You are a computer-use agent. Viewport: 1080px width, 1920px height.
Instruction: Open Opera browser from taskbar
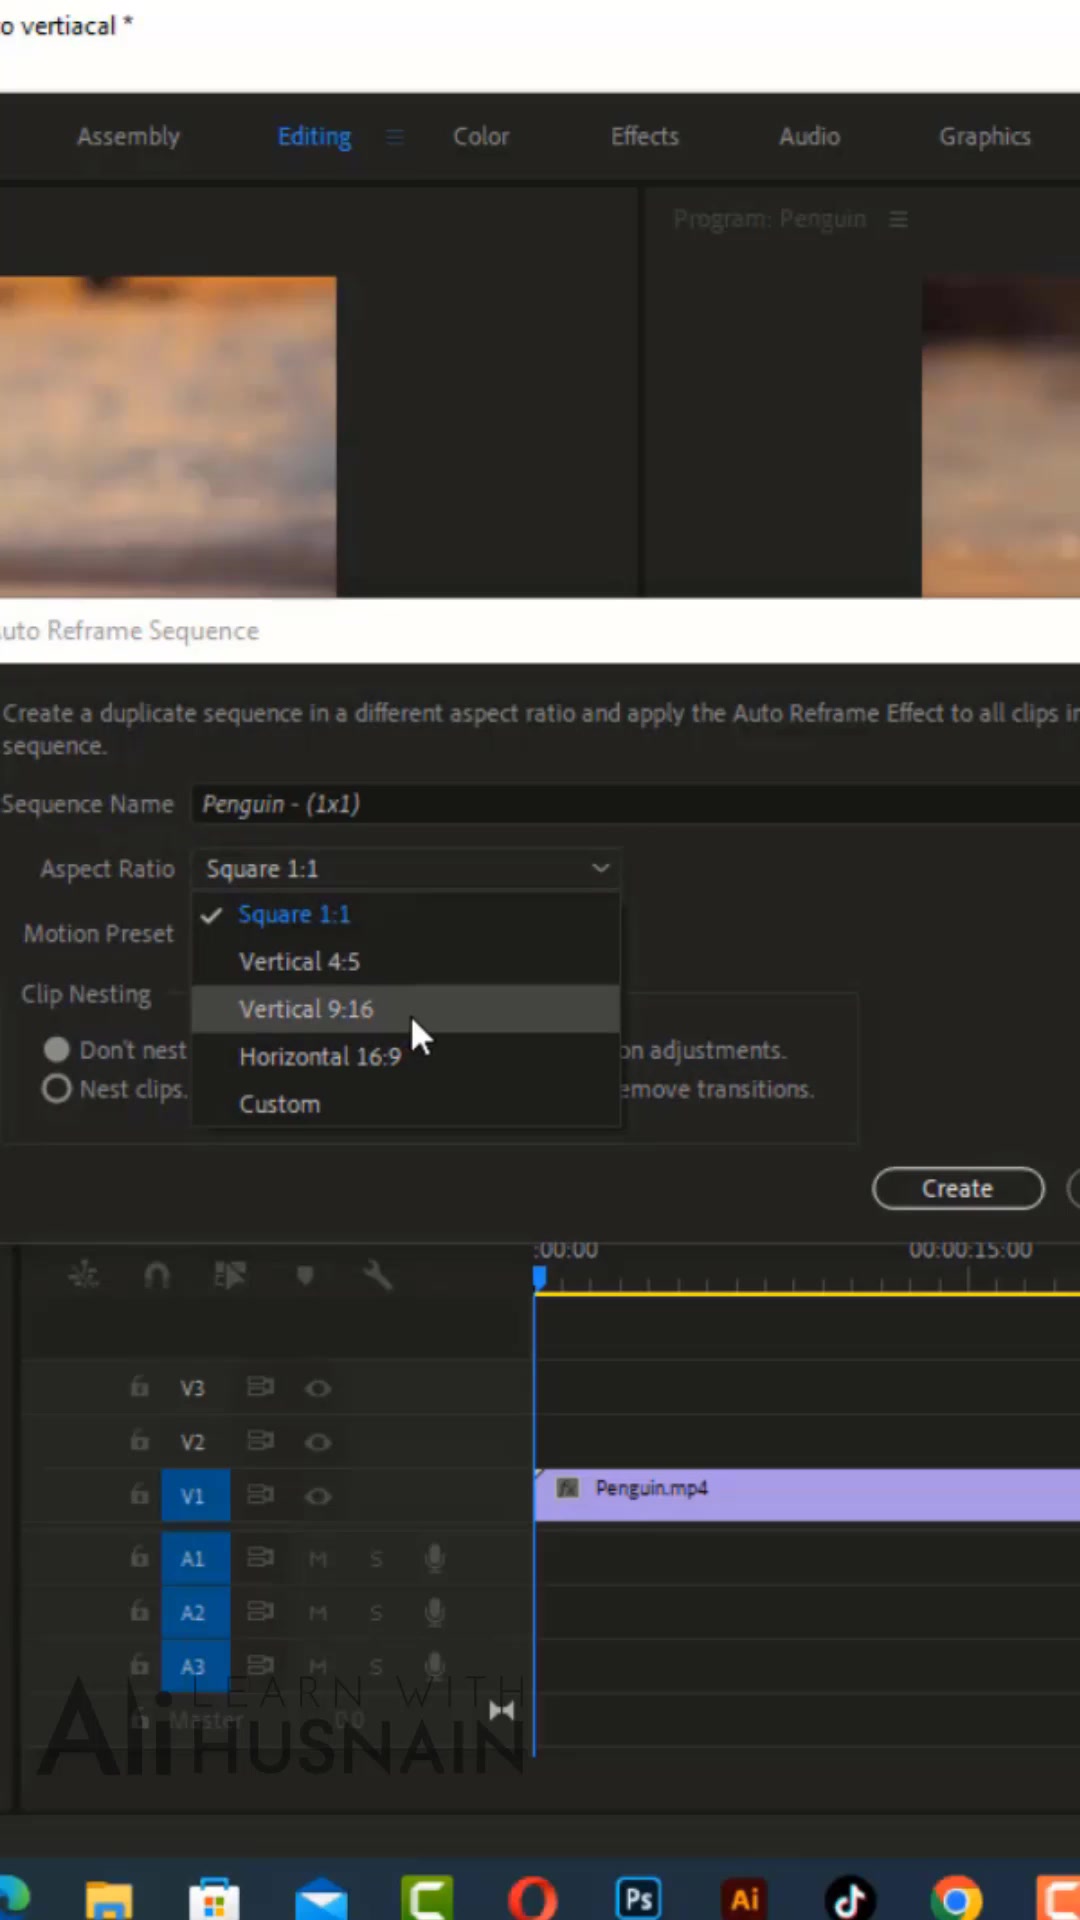pos(532,1898)
